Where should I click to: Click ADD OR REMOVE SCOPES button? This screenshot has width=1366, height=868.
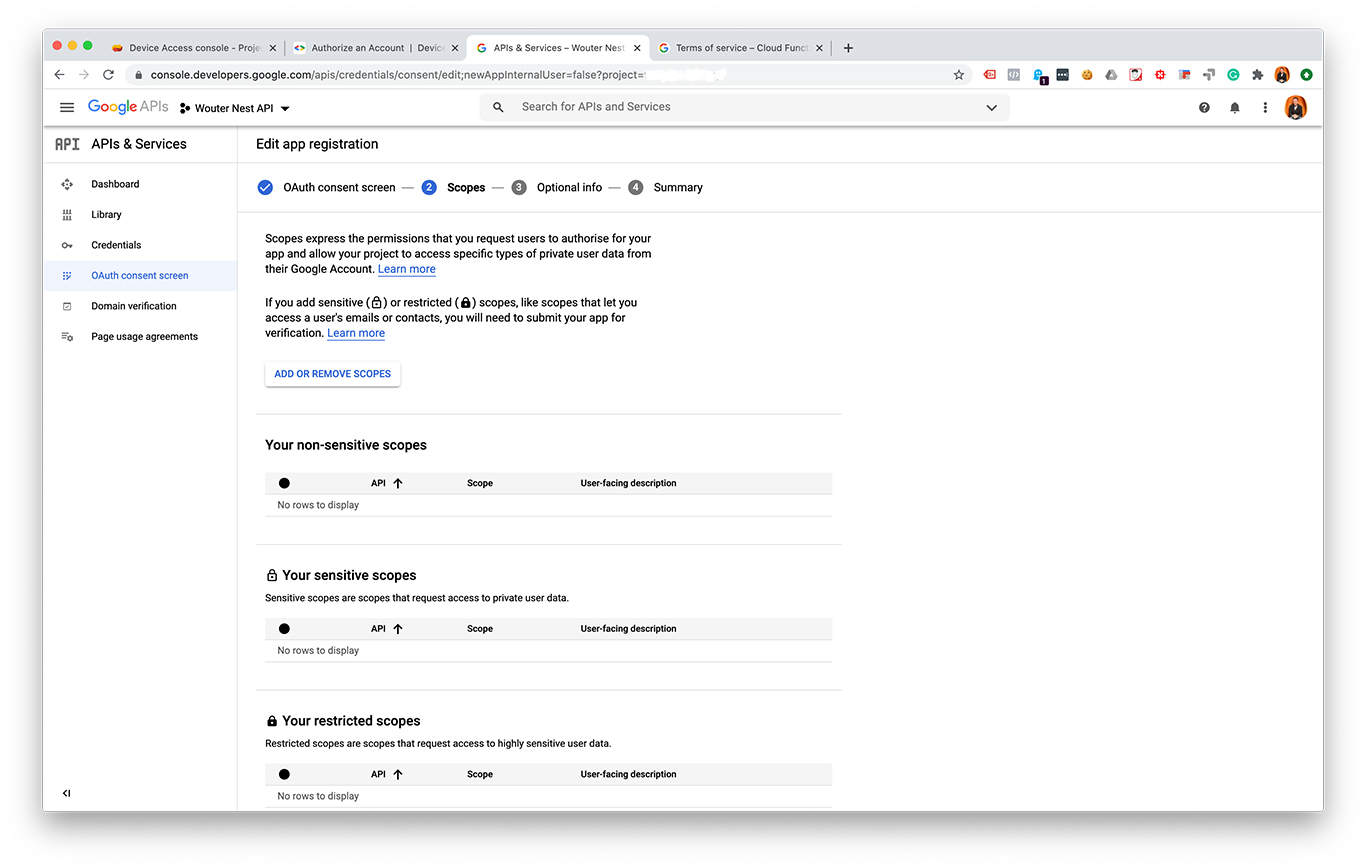332,374
